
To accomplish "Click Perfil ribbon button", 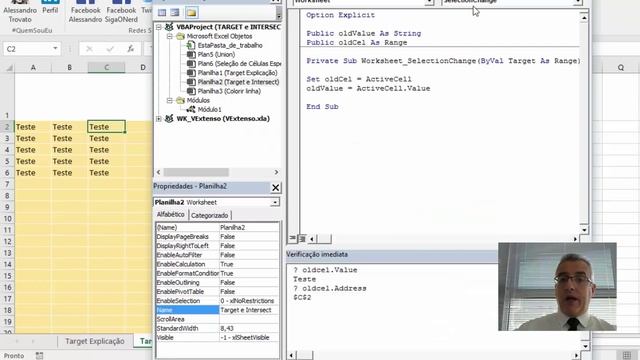I will point(50,8).
